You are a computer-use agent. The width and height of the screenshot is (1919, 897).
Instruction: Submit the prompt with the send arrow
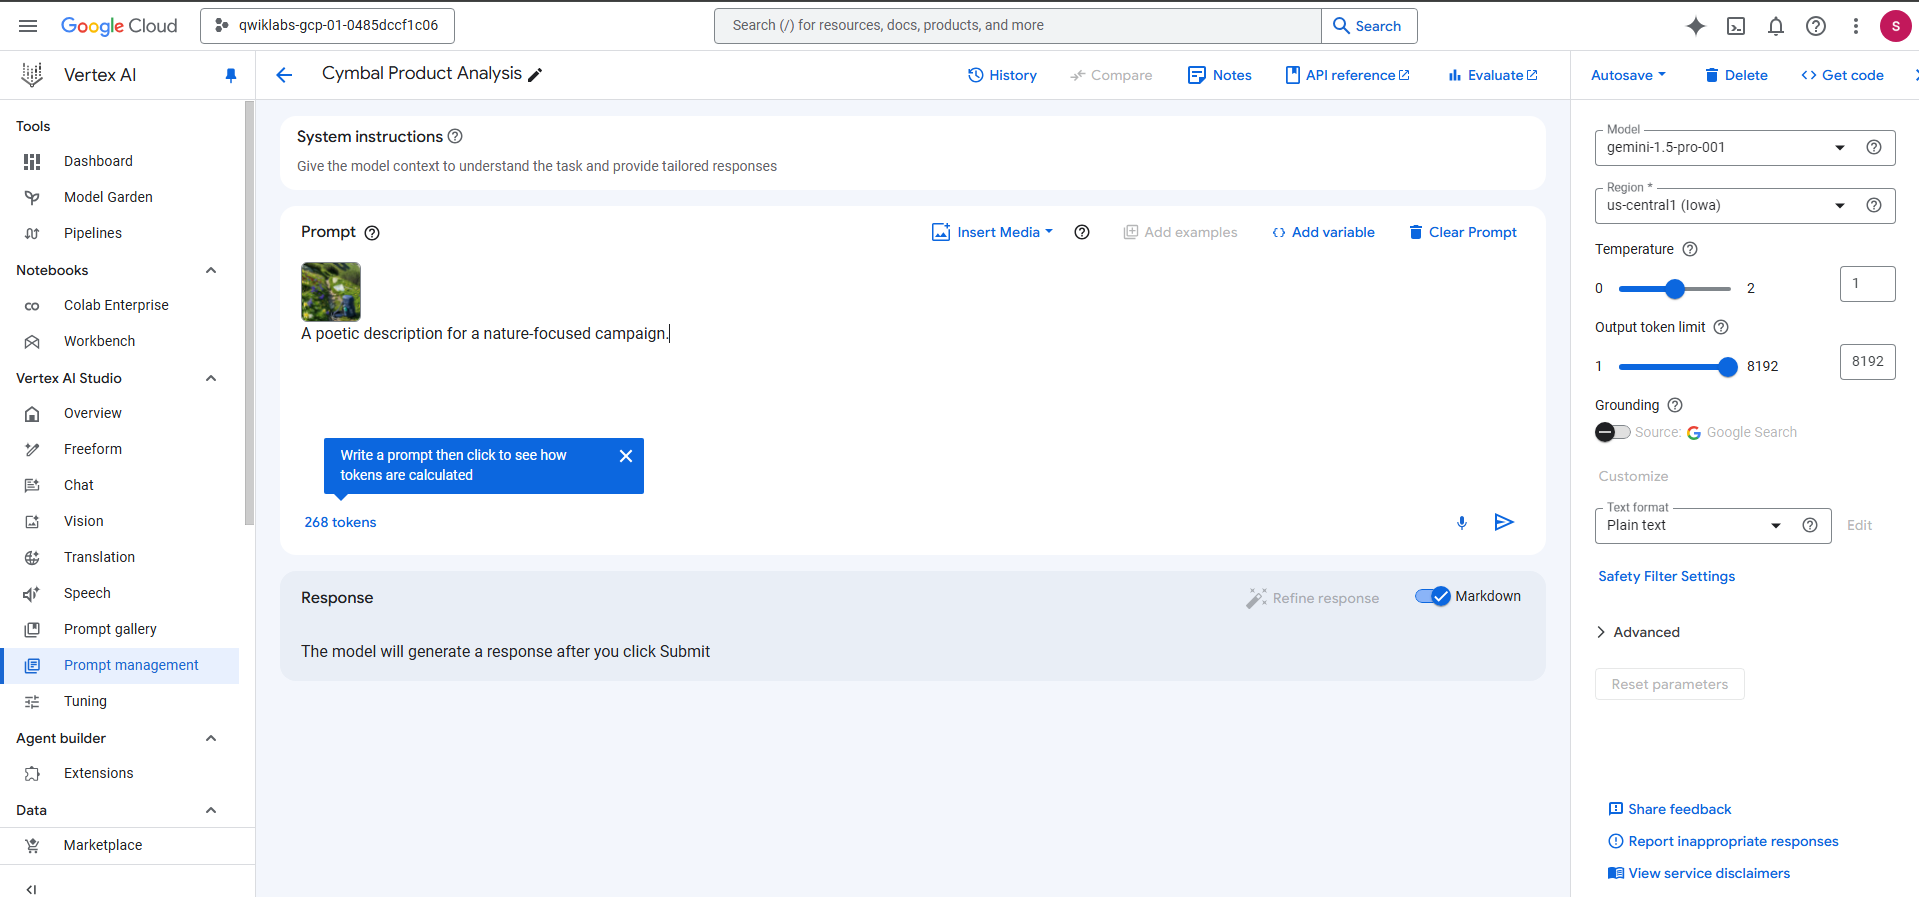1504,522
